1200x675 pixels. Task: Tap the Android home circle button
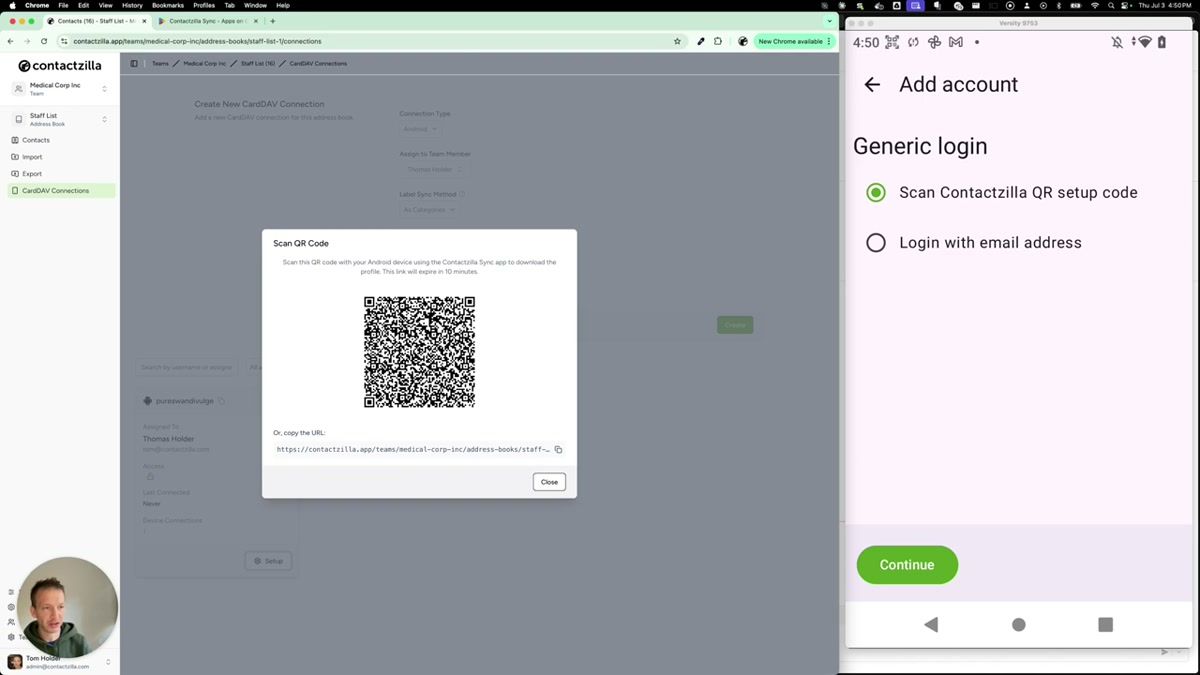(x=1018, y=624)
